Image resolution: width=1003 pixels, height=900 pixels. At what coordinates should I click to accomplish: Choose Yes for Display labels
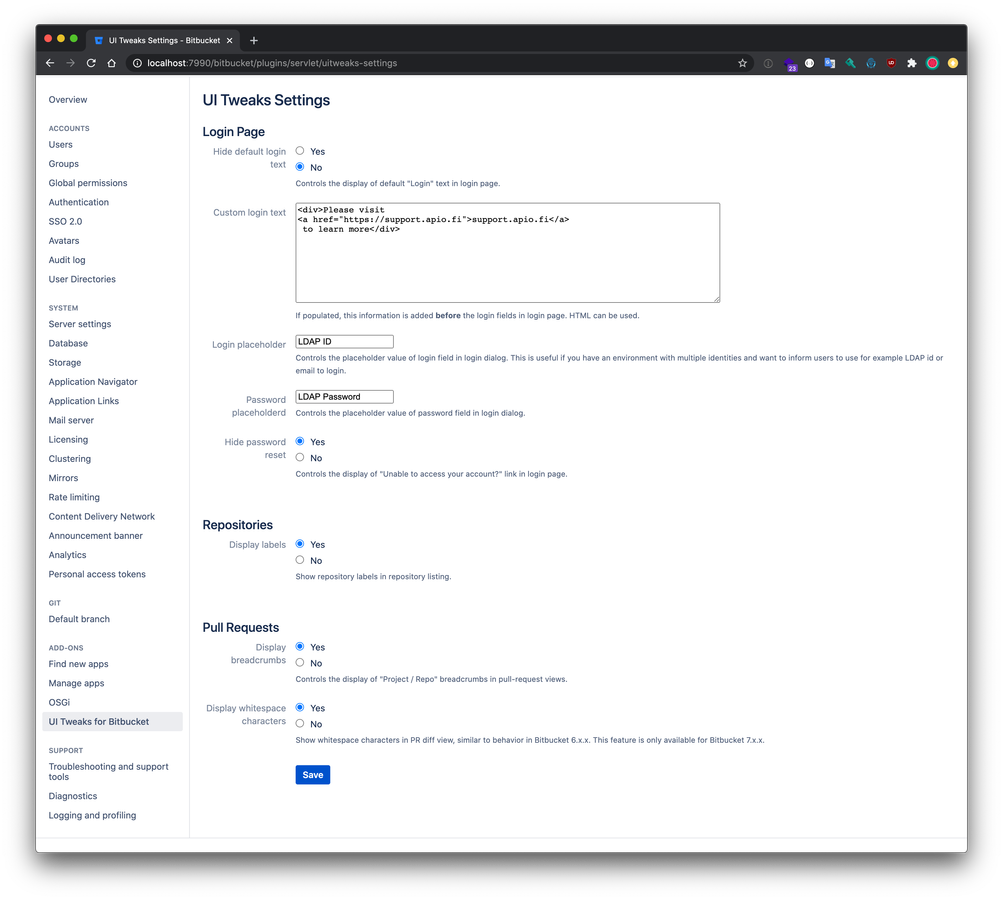(299, 544)
